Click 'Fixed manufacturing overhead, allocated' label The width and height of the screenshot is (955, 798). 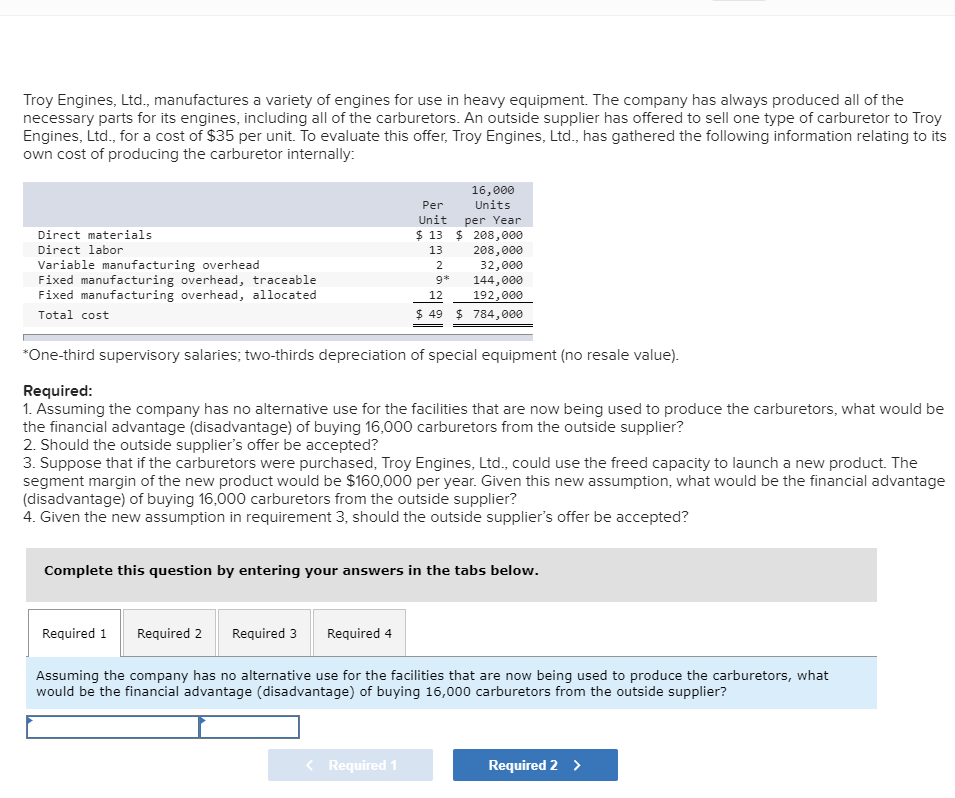177,295
